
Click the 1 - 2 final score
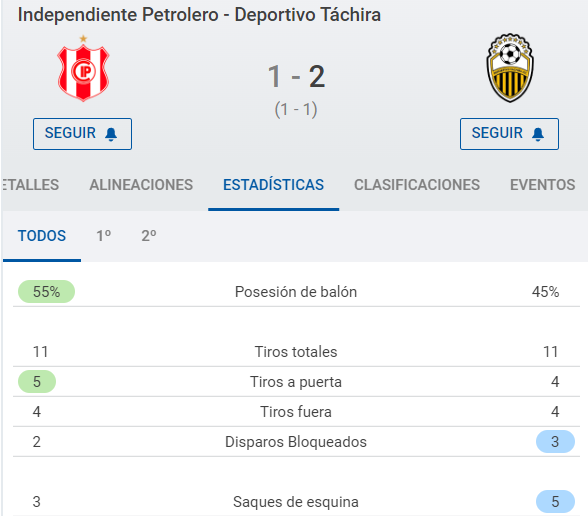[x=296, y=76]
